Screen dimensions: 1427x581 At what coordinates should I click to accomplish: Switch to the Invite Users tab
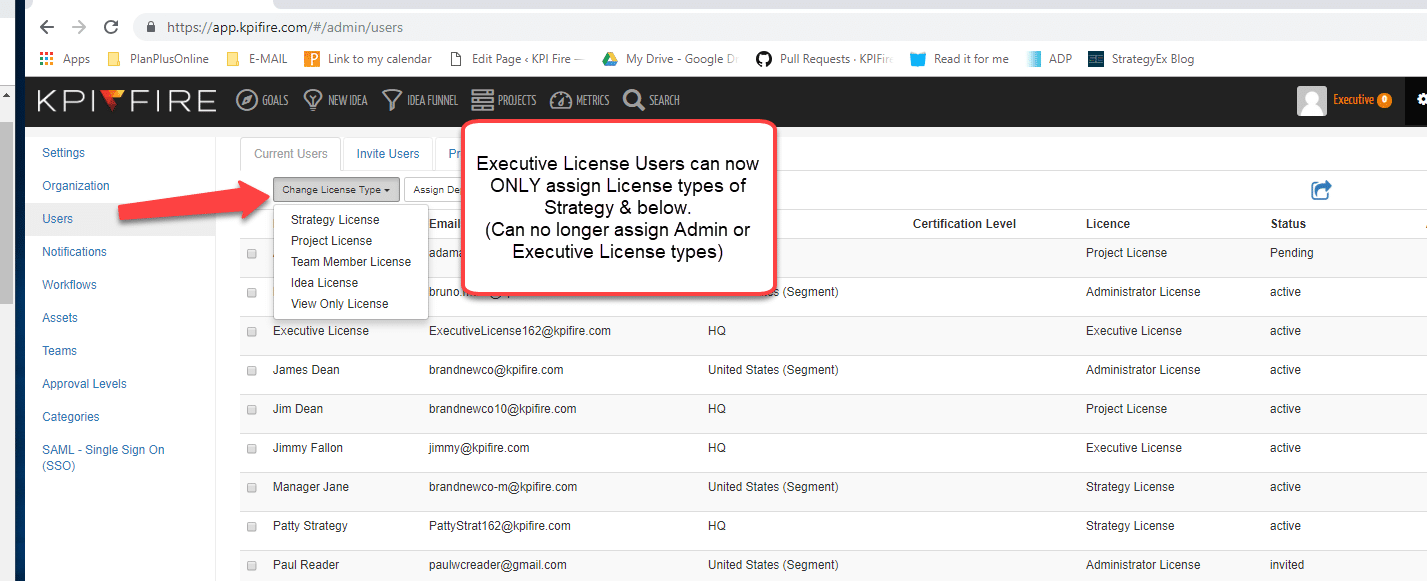388,154
